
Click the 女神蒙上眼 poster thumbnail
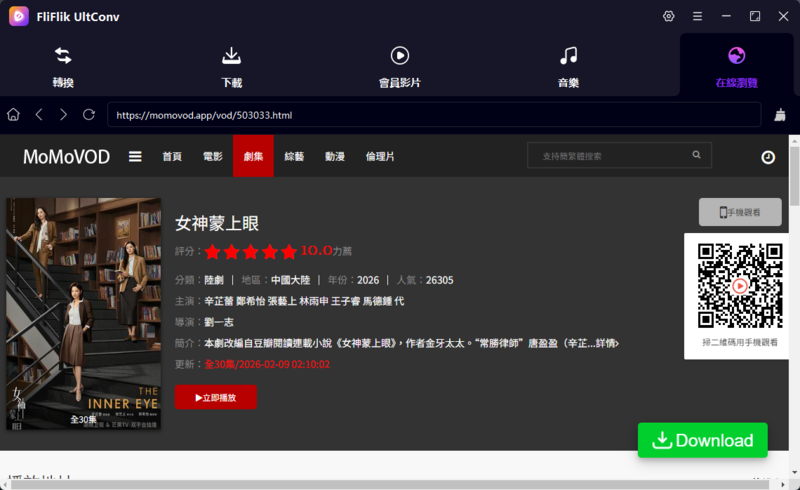point(84,313)
